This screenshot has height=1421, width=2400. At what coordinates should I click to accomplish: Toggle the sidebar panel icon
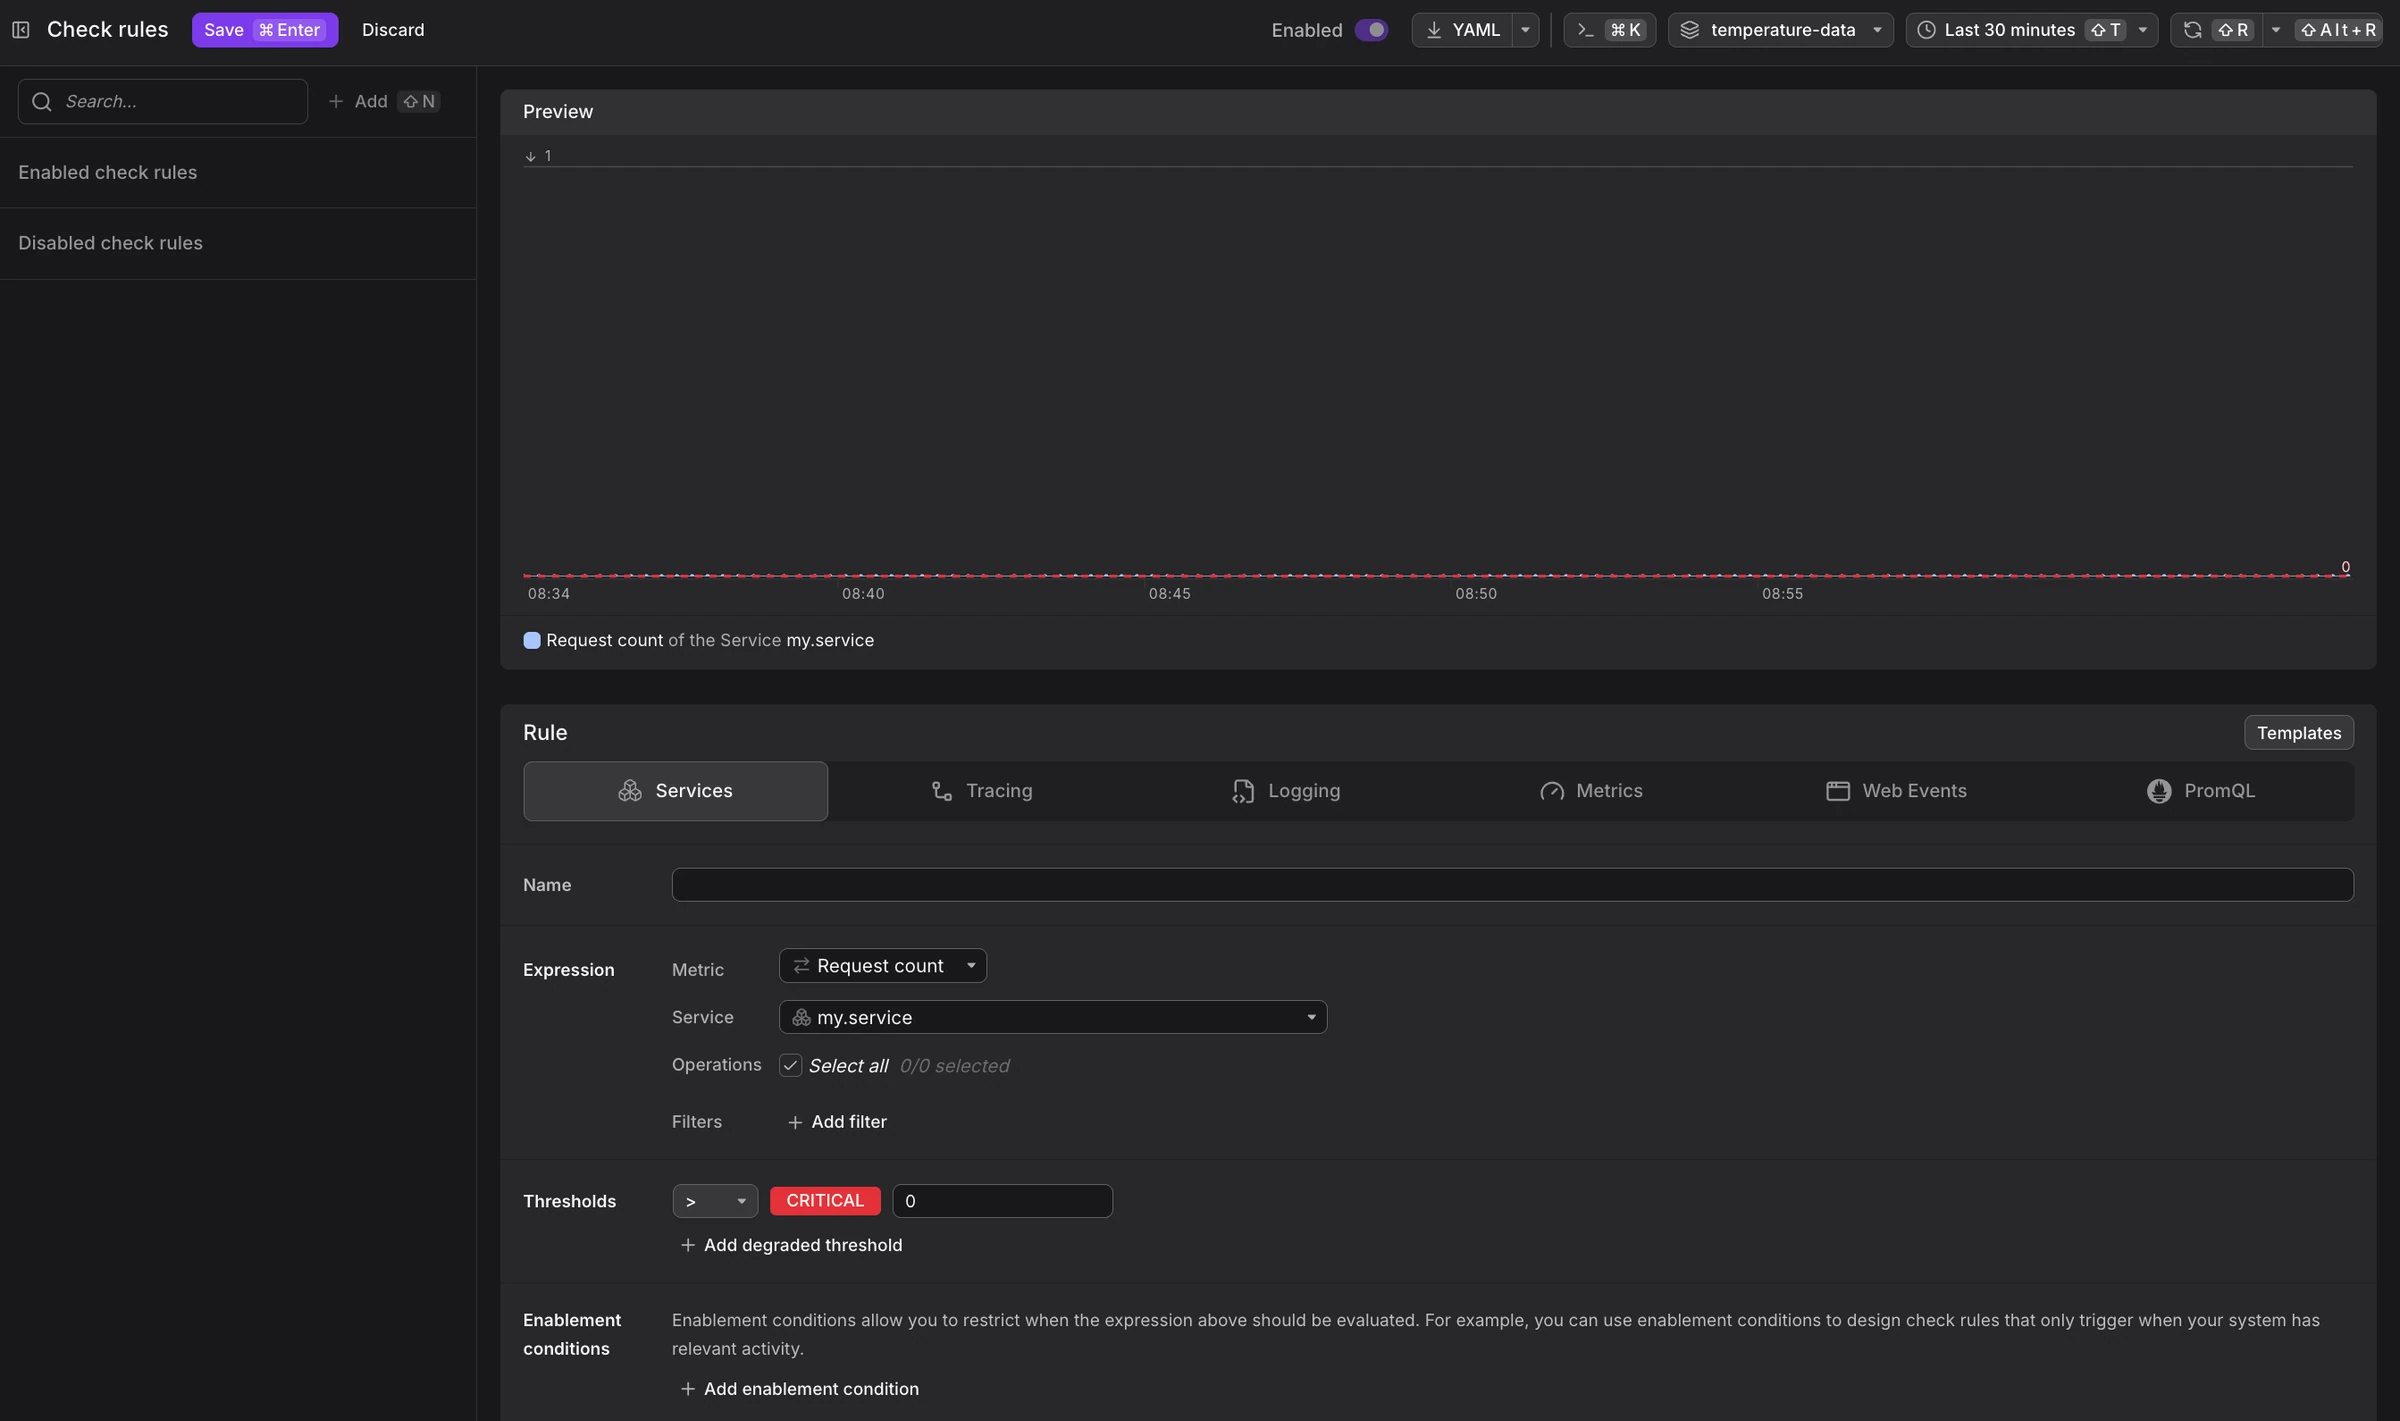[20, 30]
